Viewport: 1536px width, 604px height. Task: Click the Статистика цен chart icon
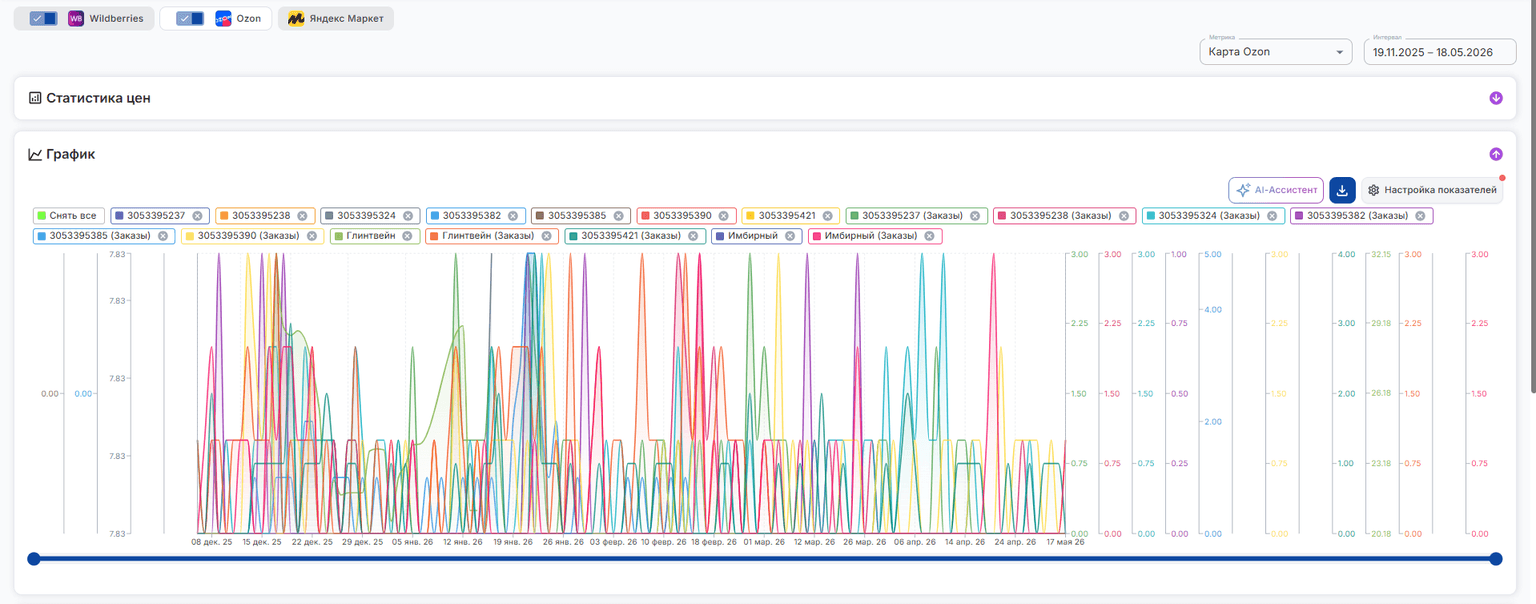pos(35,98)
